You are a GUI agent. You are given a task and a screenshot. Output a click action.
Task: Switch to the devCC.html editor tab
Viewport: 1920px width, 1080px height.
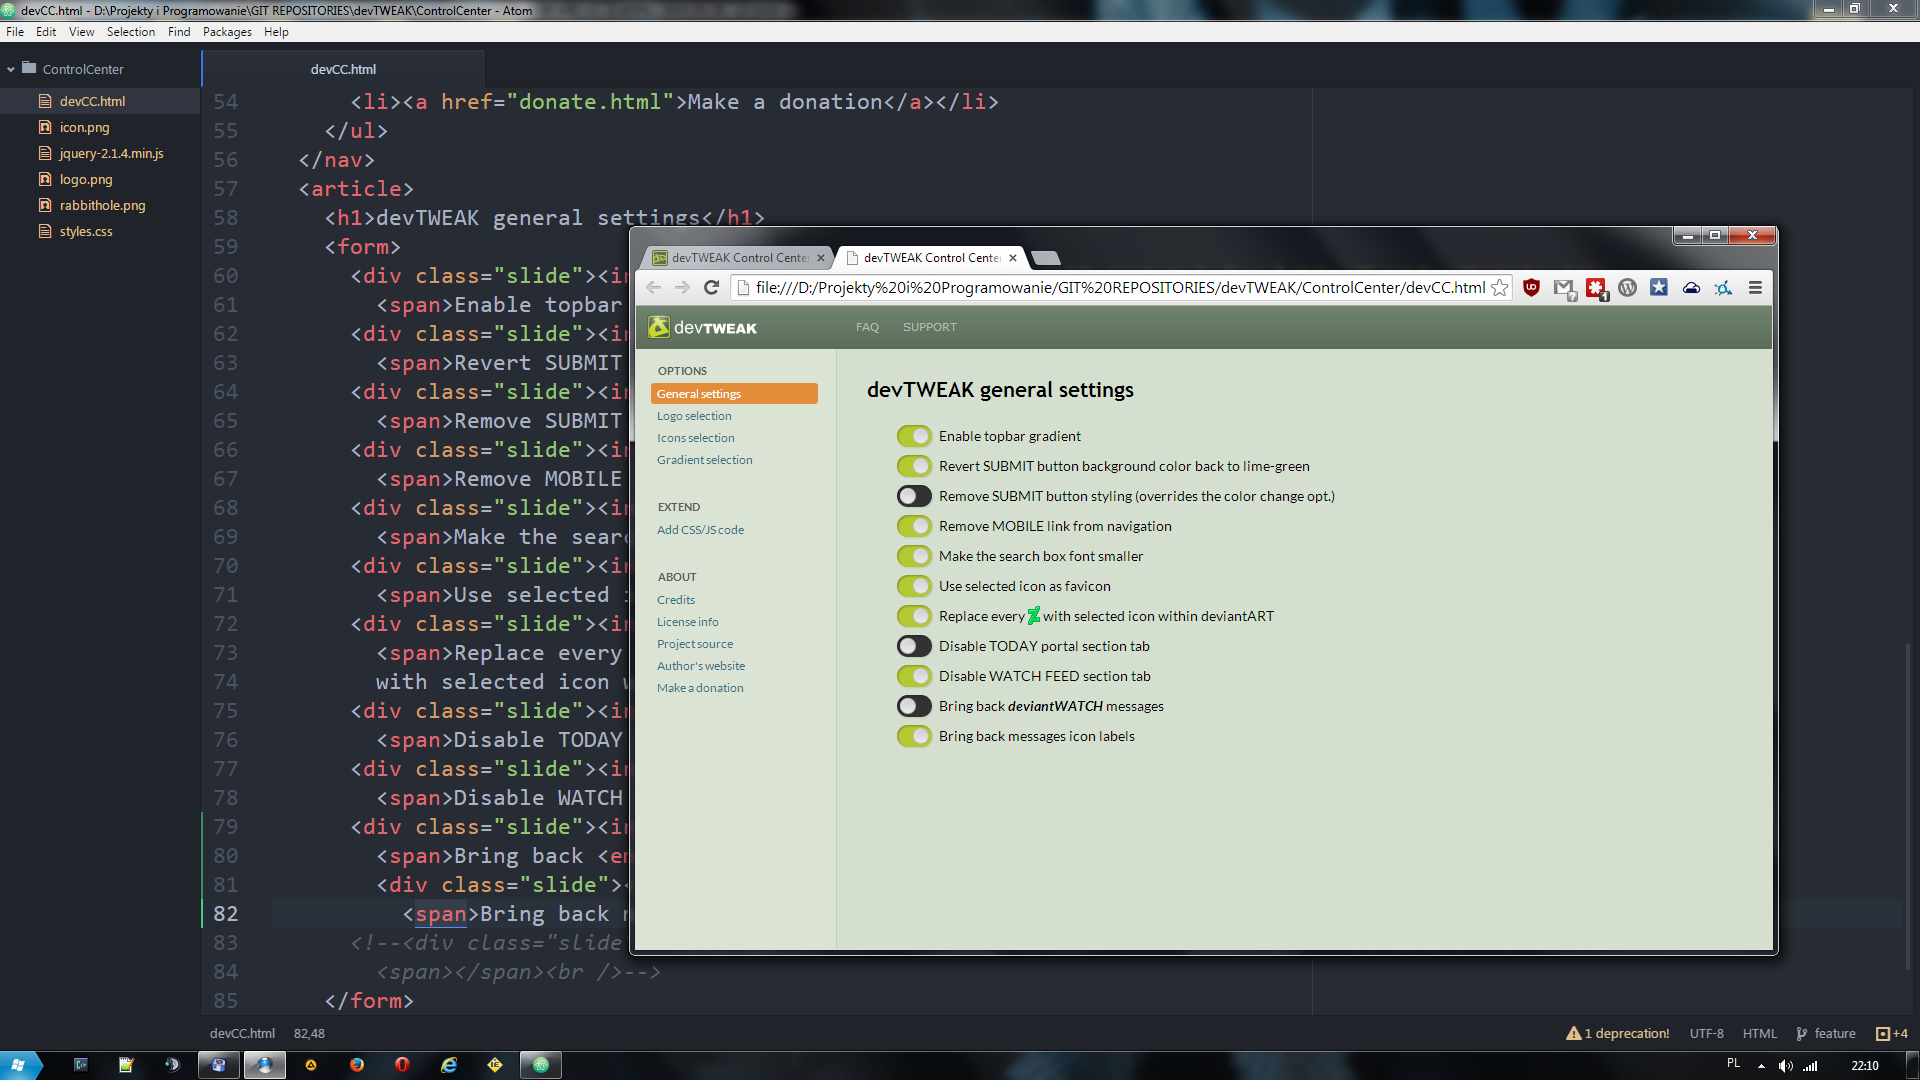pos(343,69)
